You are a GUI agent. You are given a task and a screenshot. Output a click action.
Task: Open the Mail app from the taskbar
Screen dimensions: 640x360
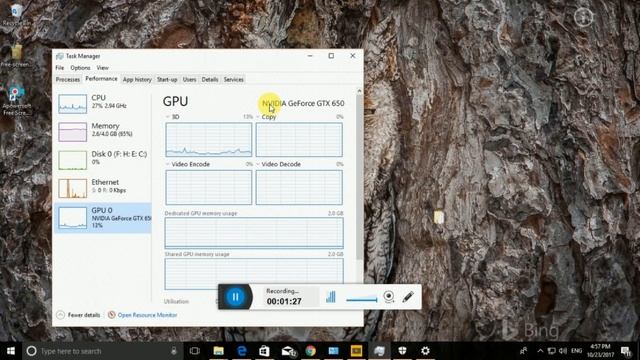(288, 351)
